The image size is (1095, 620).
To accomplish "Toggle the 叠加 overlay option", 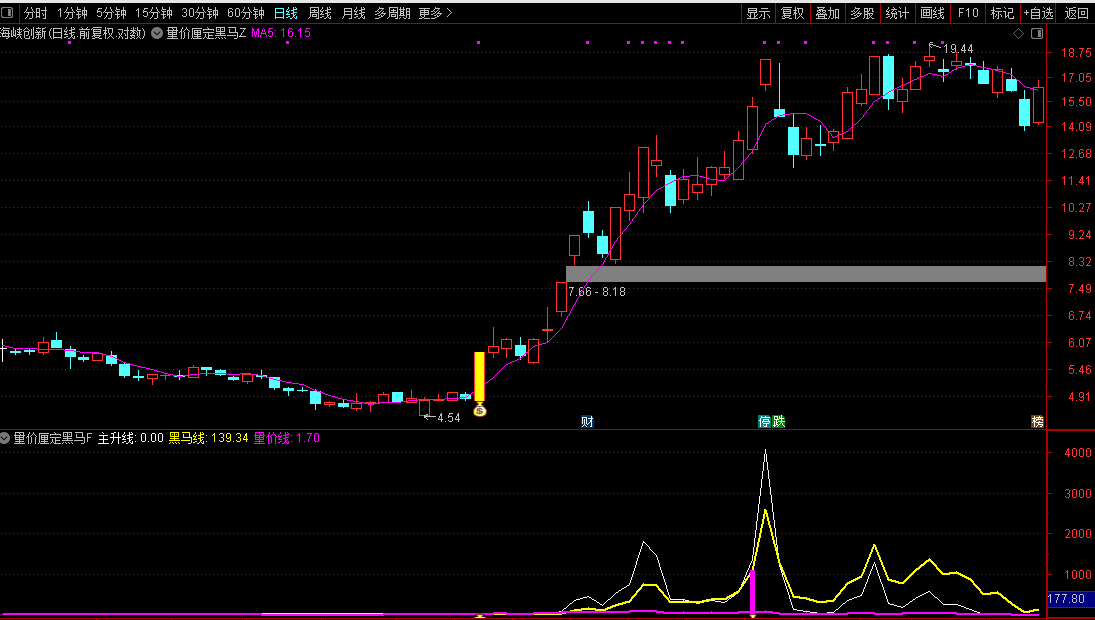I will coord(827,13).
